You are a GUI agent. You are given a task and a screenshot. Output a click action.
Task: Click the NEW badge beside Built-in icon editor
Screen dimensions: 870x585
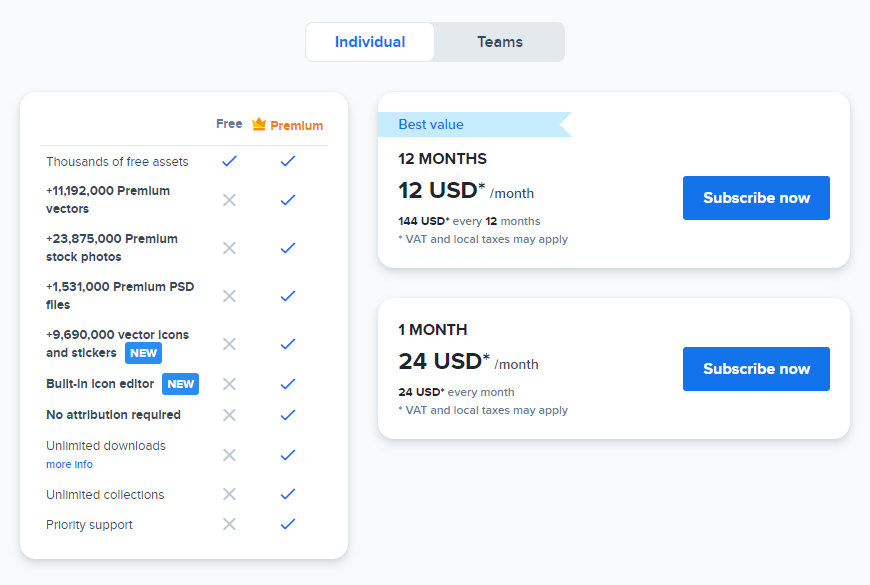click(x=180, y=383)
